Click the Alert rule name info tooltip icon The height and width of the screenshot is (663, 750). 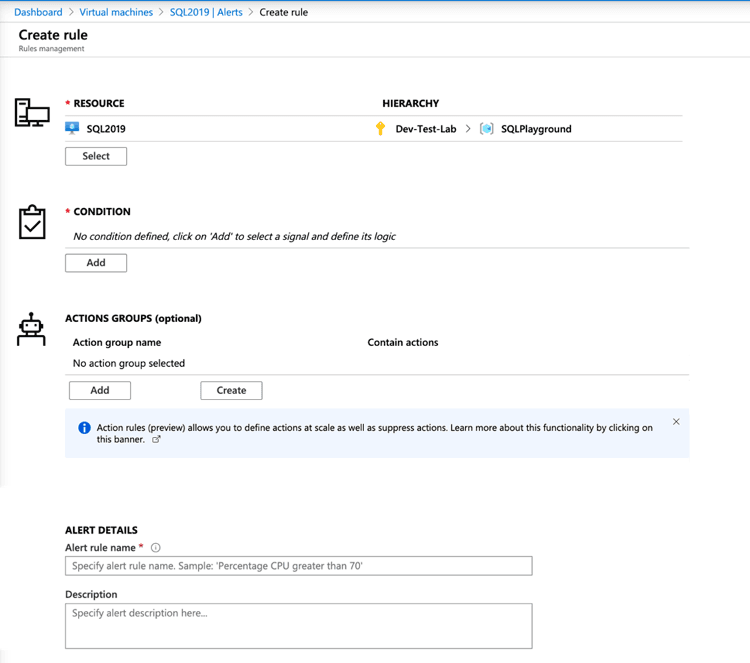(x=155, y=548)
